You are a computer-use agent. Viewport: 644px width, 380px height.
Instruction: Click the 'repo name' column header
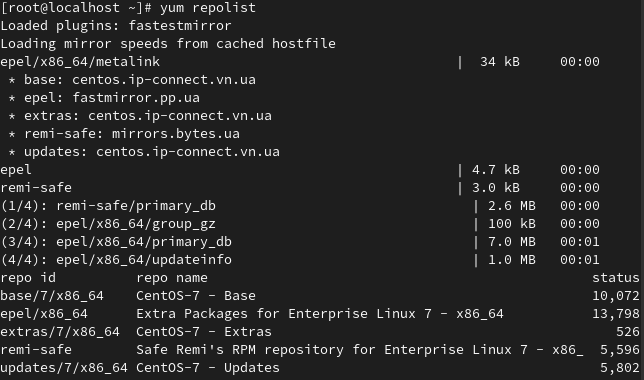pos(172,278)
